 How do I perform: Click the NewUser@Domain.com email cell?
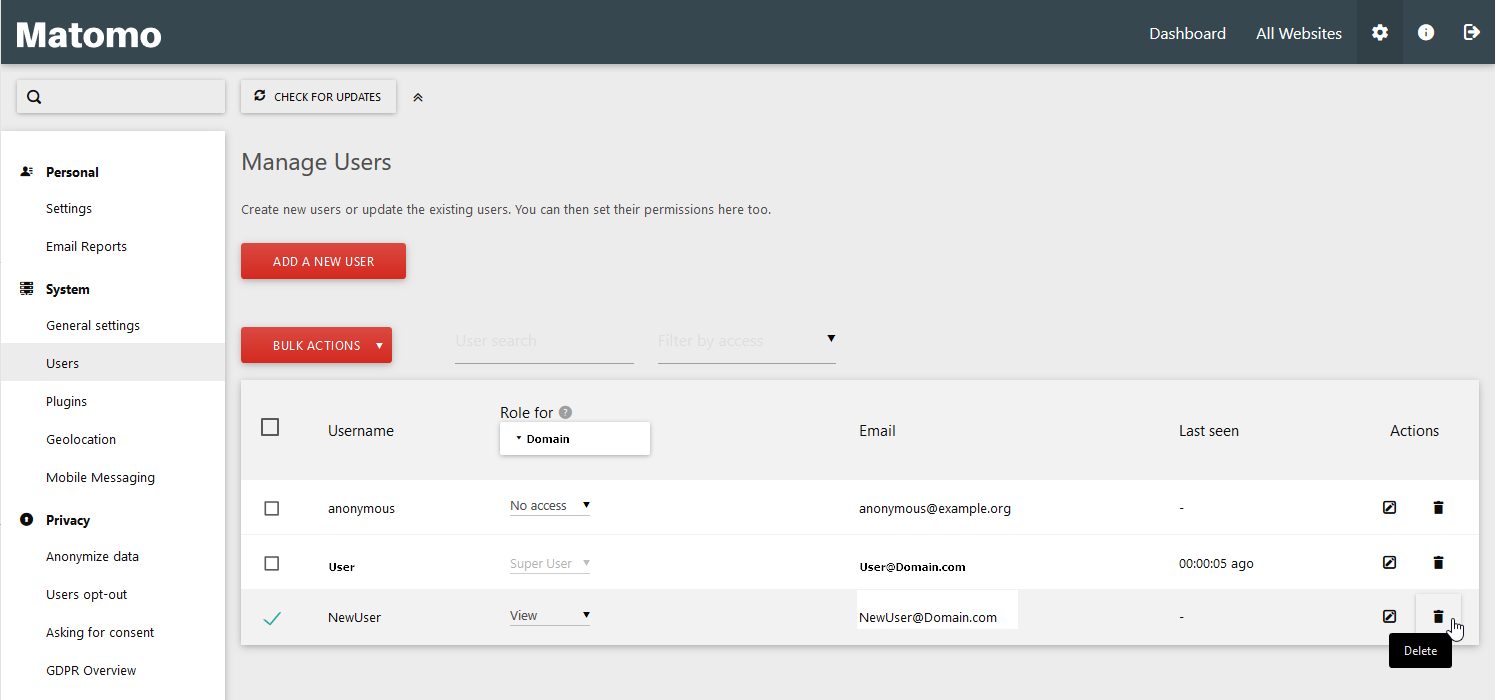coord(928,617)
